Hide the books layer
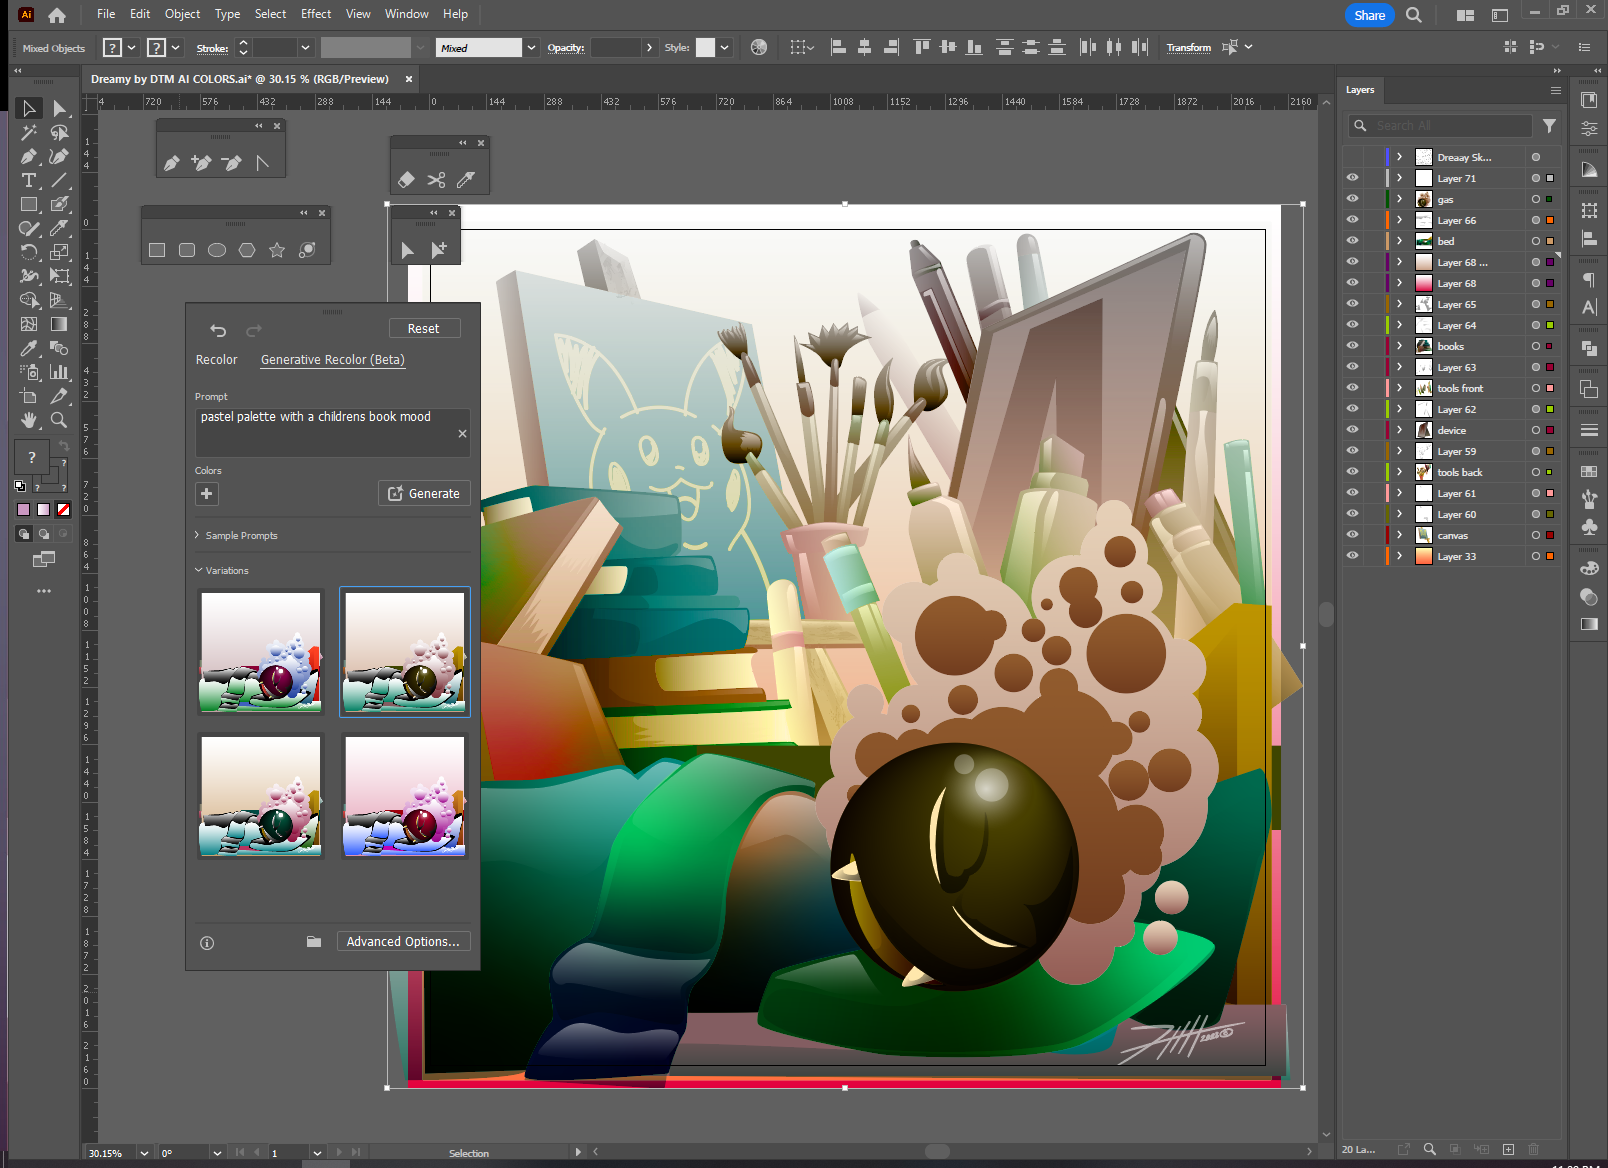The image size is (1608, 1168). (1352, 346)
